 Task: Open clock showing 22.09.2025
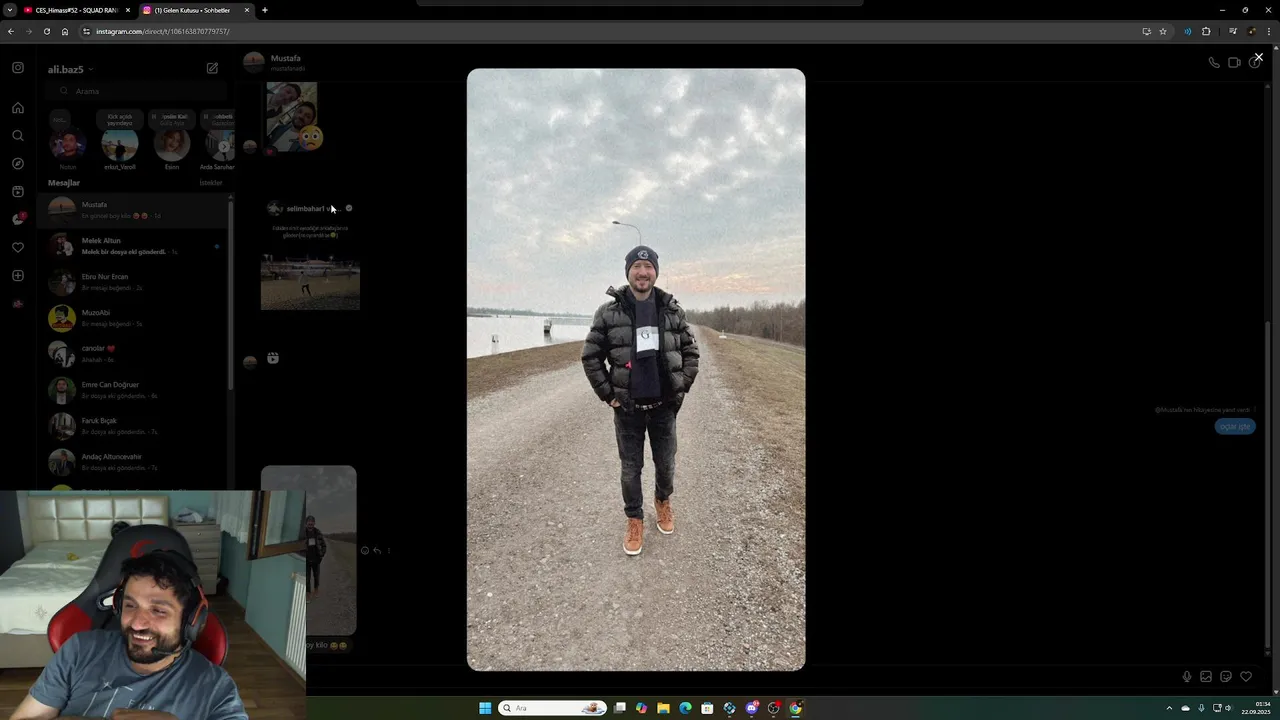tap(1257, 708)
